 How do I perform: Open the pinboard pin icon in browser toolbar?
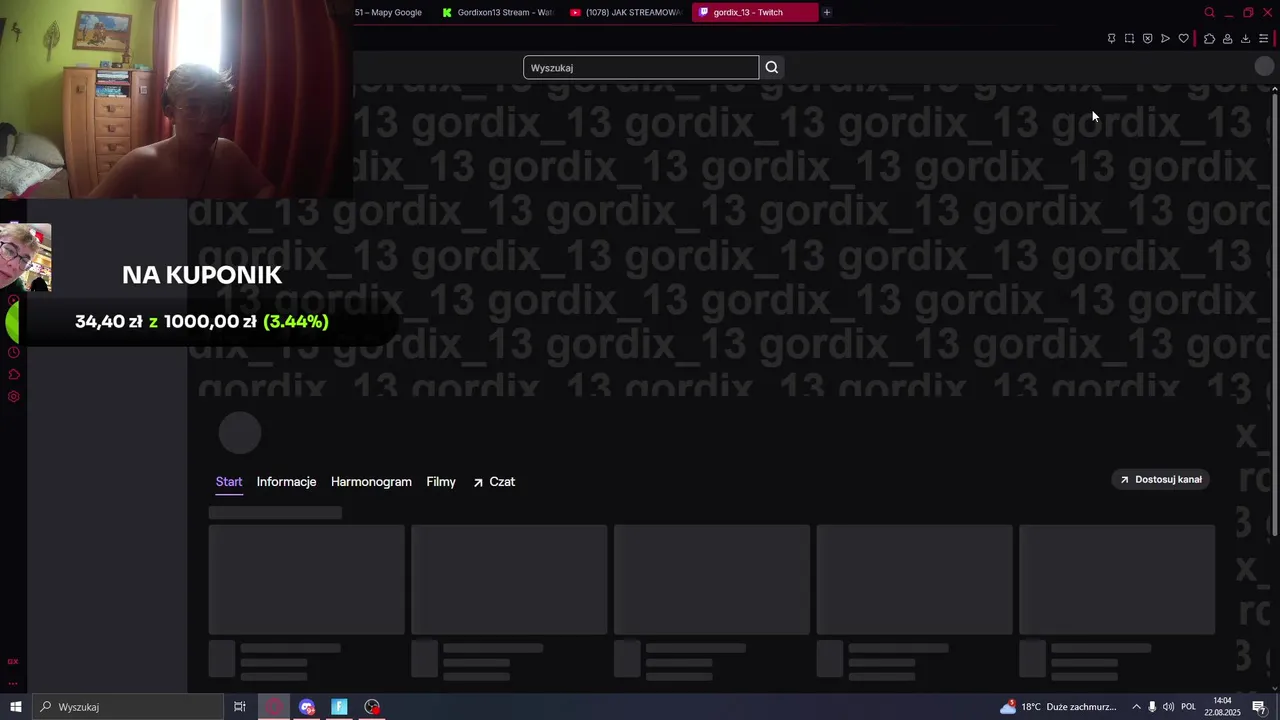coord(1111,39)
